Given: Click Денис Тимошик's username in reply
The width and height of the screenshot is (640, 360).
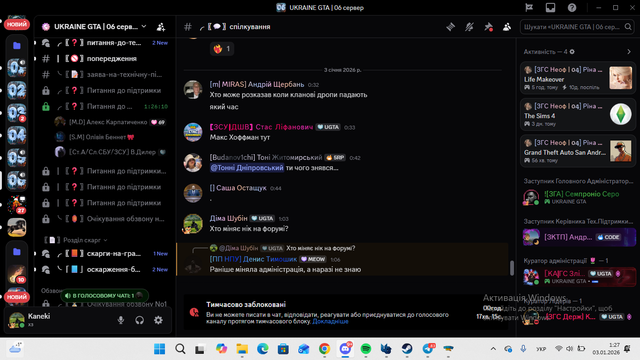Looking at the screenshot, I should (x=253, y=259).
